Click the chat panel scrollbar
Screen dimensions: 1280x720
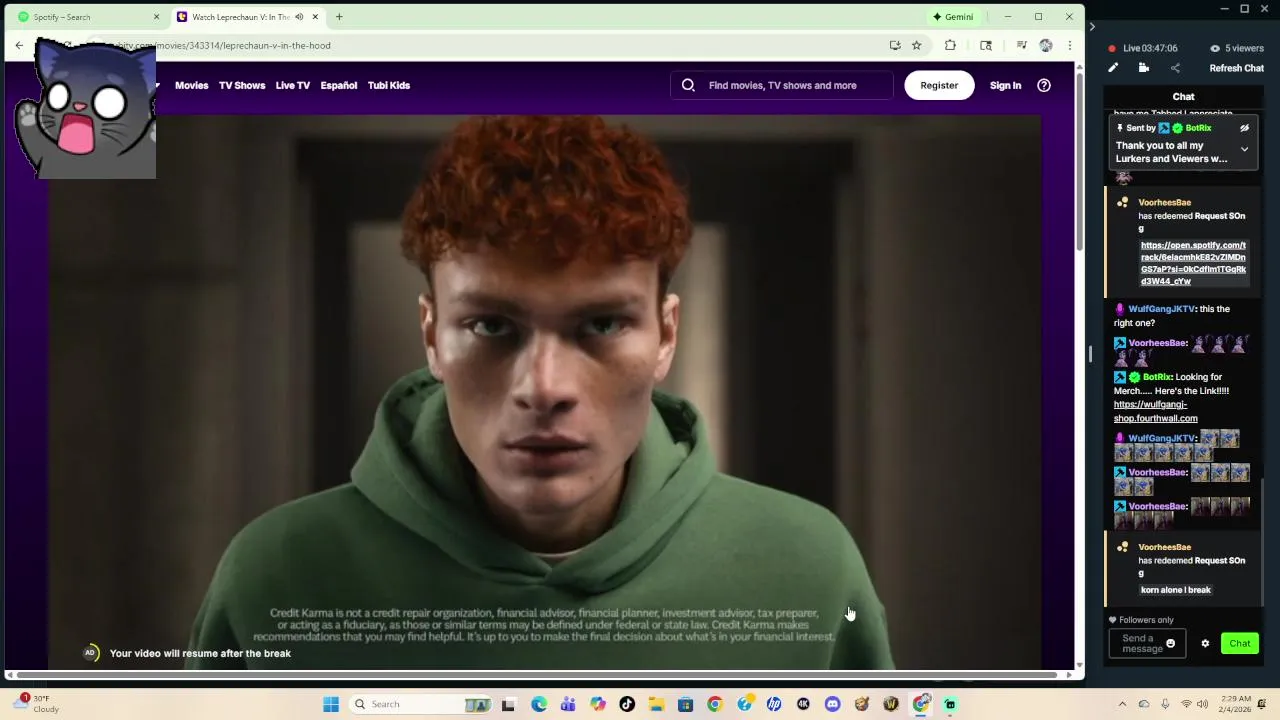(x=1262, y=542)
